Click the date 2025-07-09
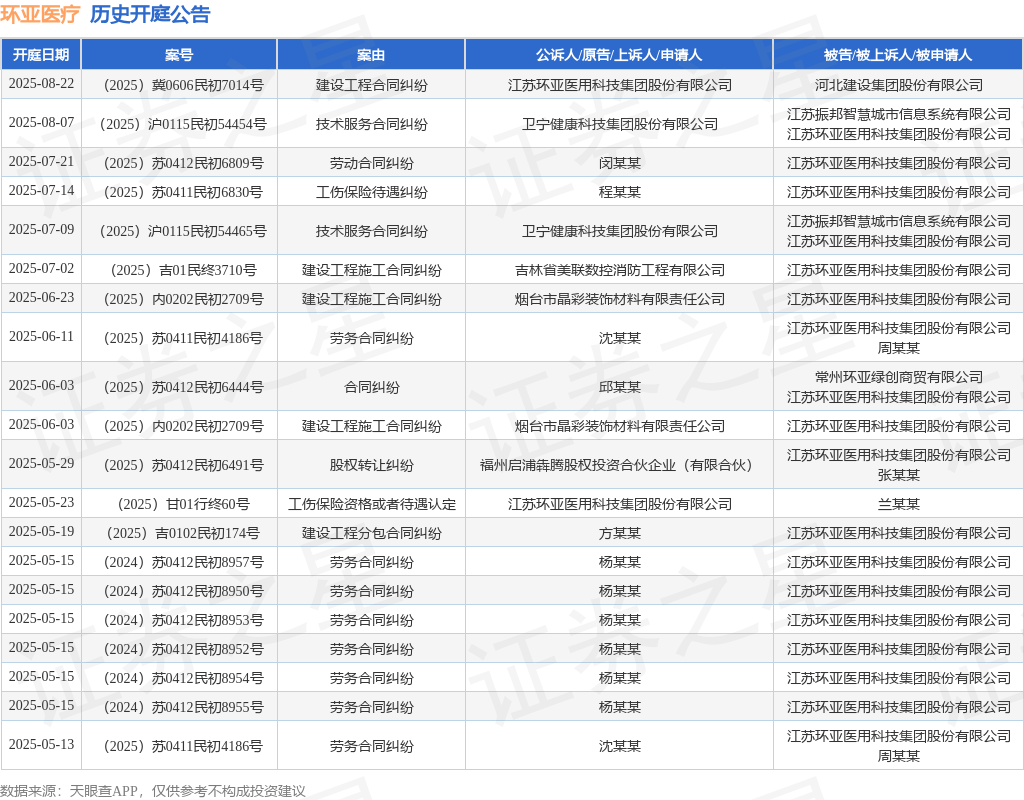Image resolution: width=1024 pixels, height=800 pixels. (x=41, y=229)
